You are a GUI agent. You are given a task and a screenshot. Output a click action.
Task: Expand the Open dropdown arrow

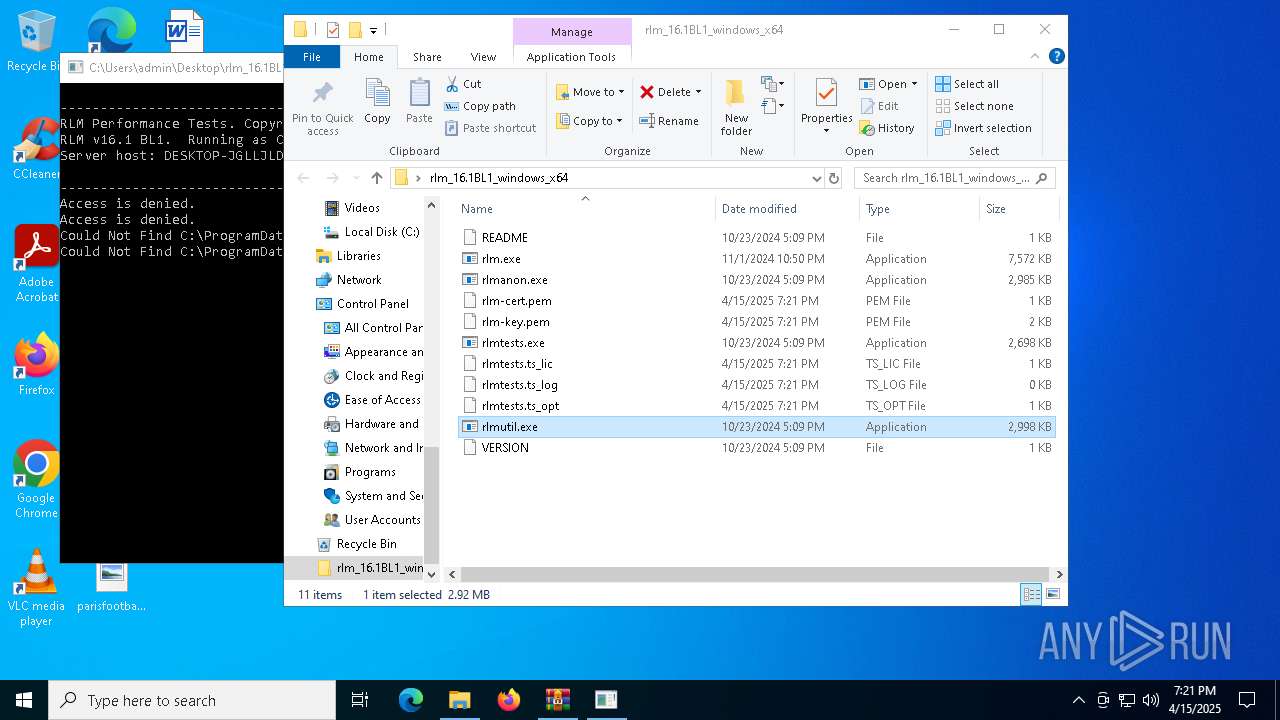tap(914, 84)
